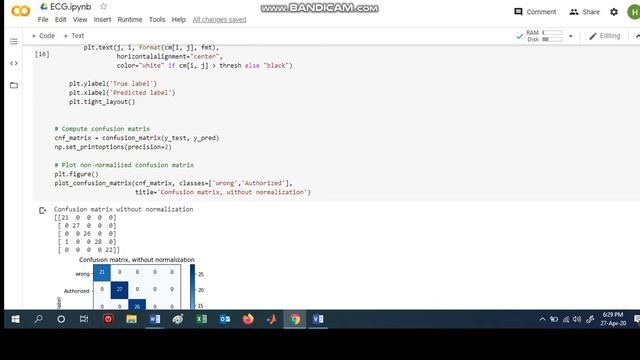Click the Share button
Viewport: 640px width, 360px height.
[x=584, y=12]
